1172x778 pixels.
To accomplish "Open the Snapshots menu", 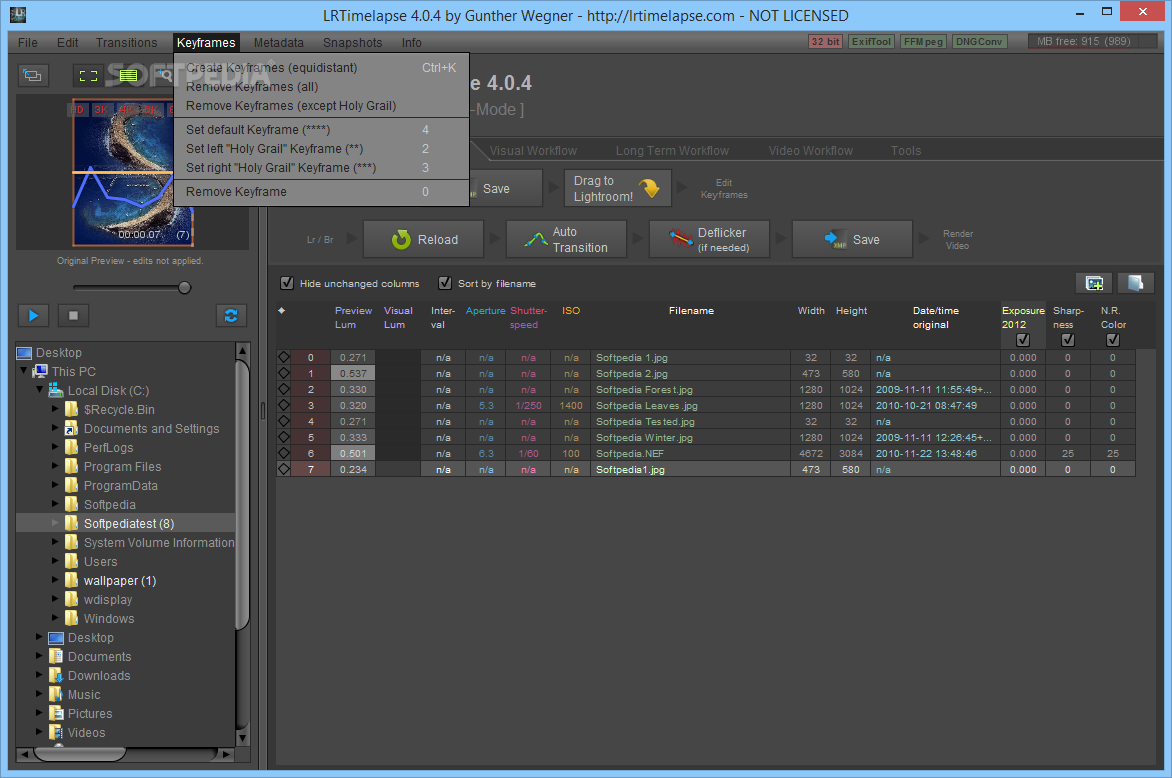I will click(353, 43).
